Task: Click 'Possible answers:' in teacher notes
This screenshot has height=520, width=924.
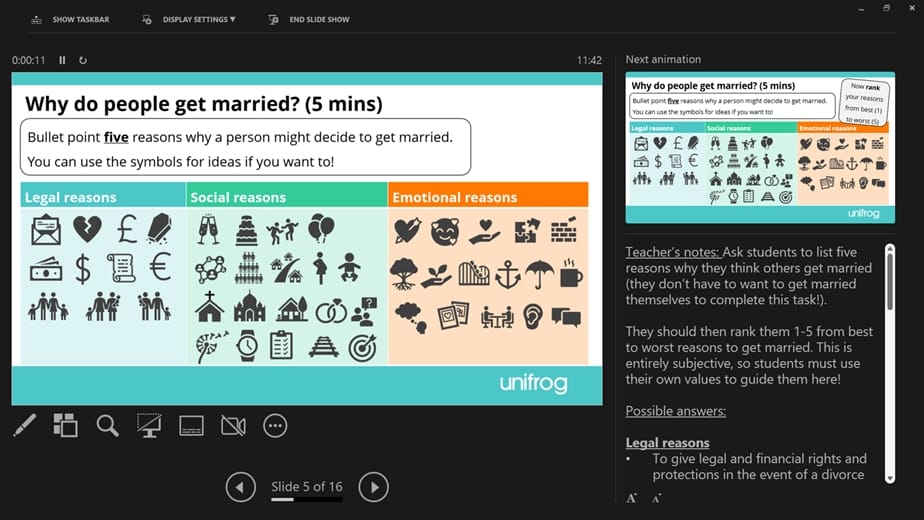Action: (x=675, y=411)
